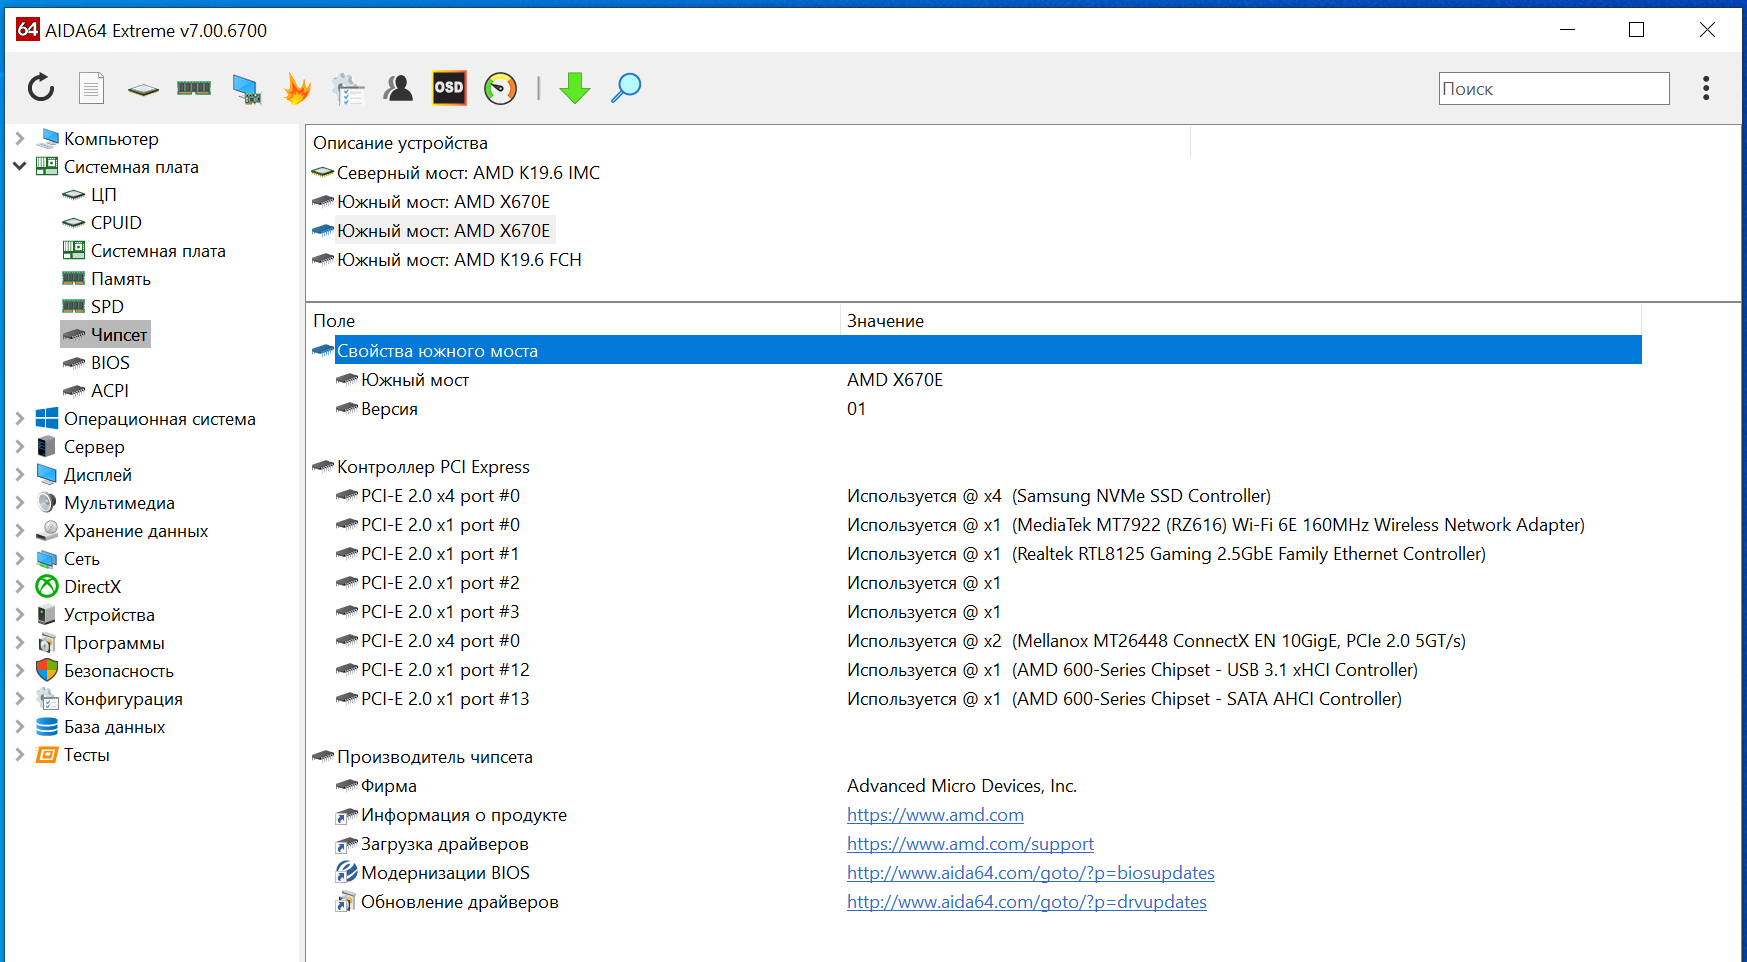Click the Программы applications icon

(x=47, y=642)
